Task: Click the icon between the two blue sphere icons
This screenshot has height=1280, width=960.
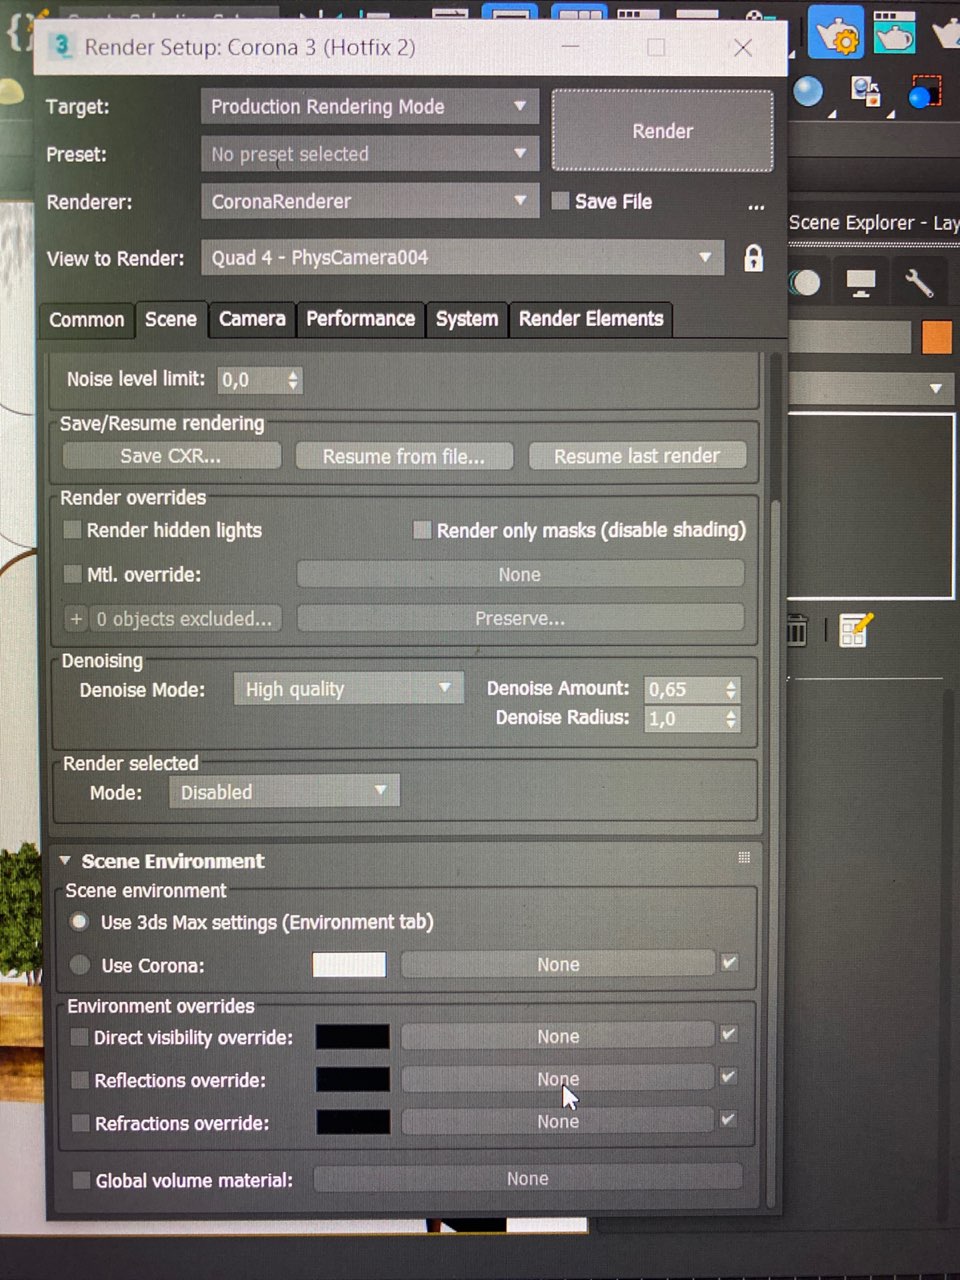Action: coord(865,92)
